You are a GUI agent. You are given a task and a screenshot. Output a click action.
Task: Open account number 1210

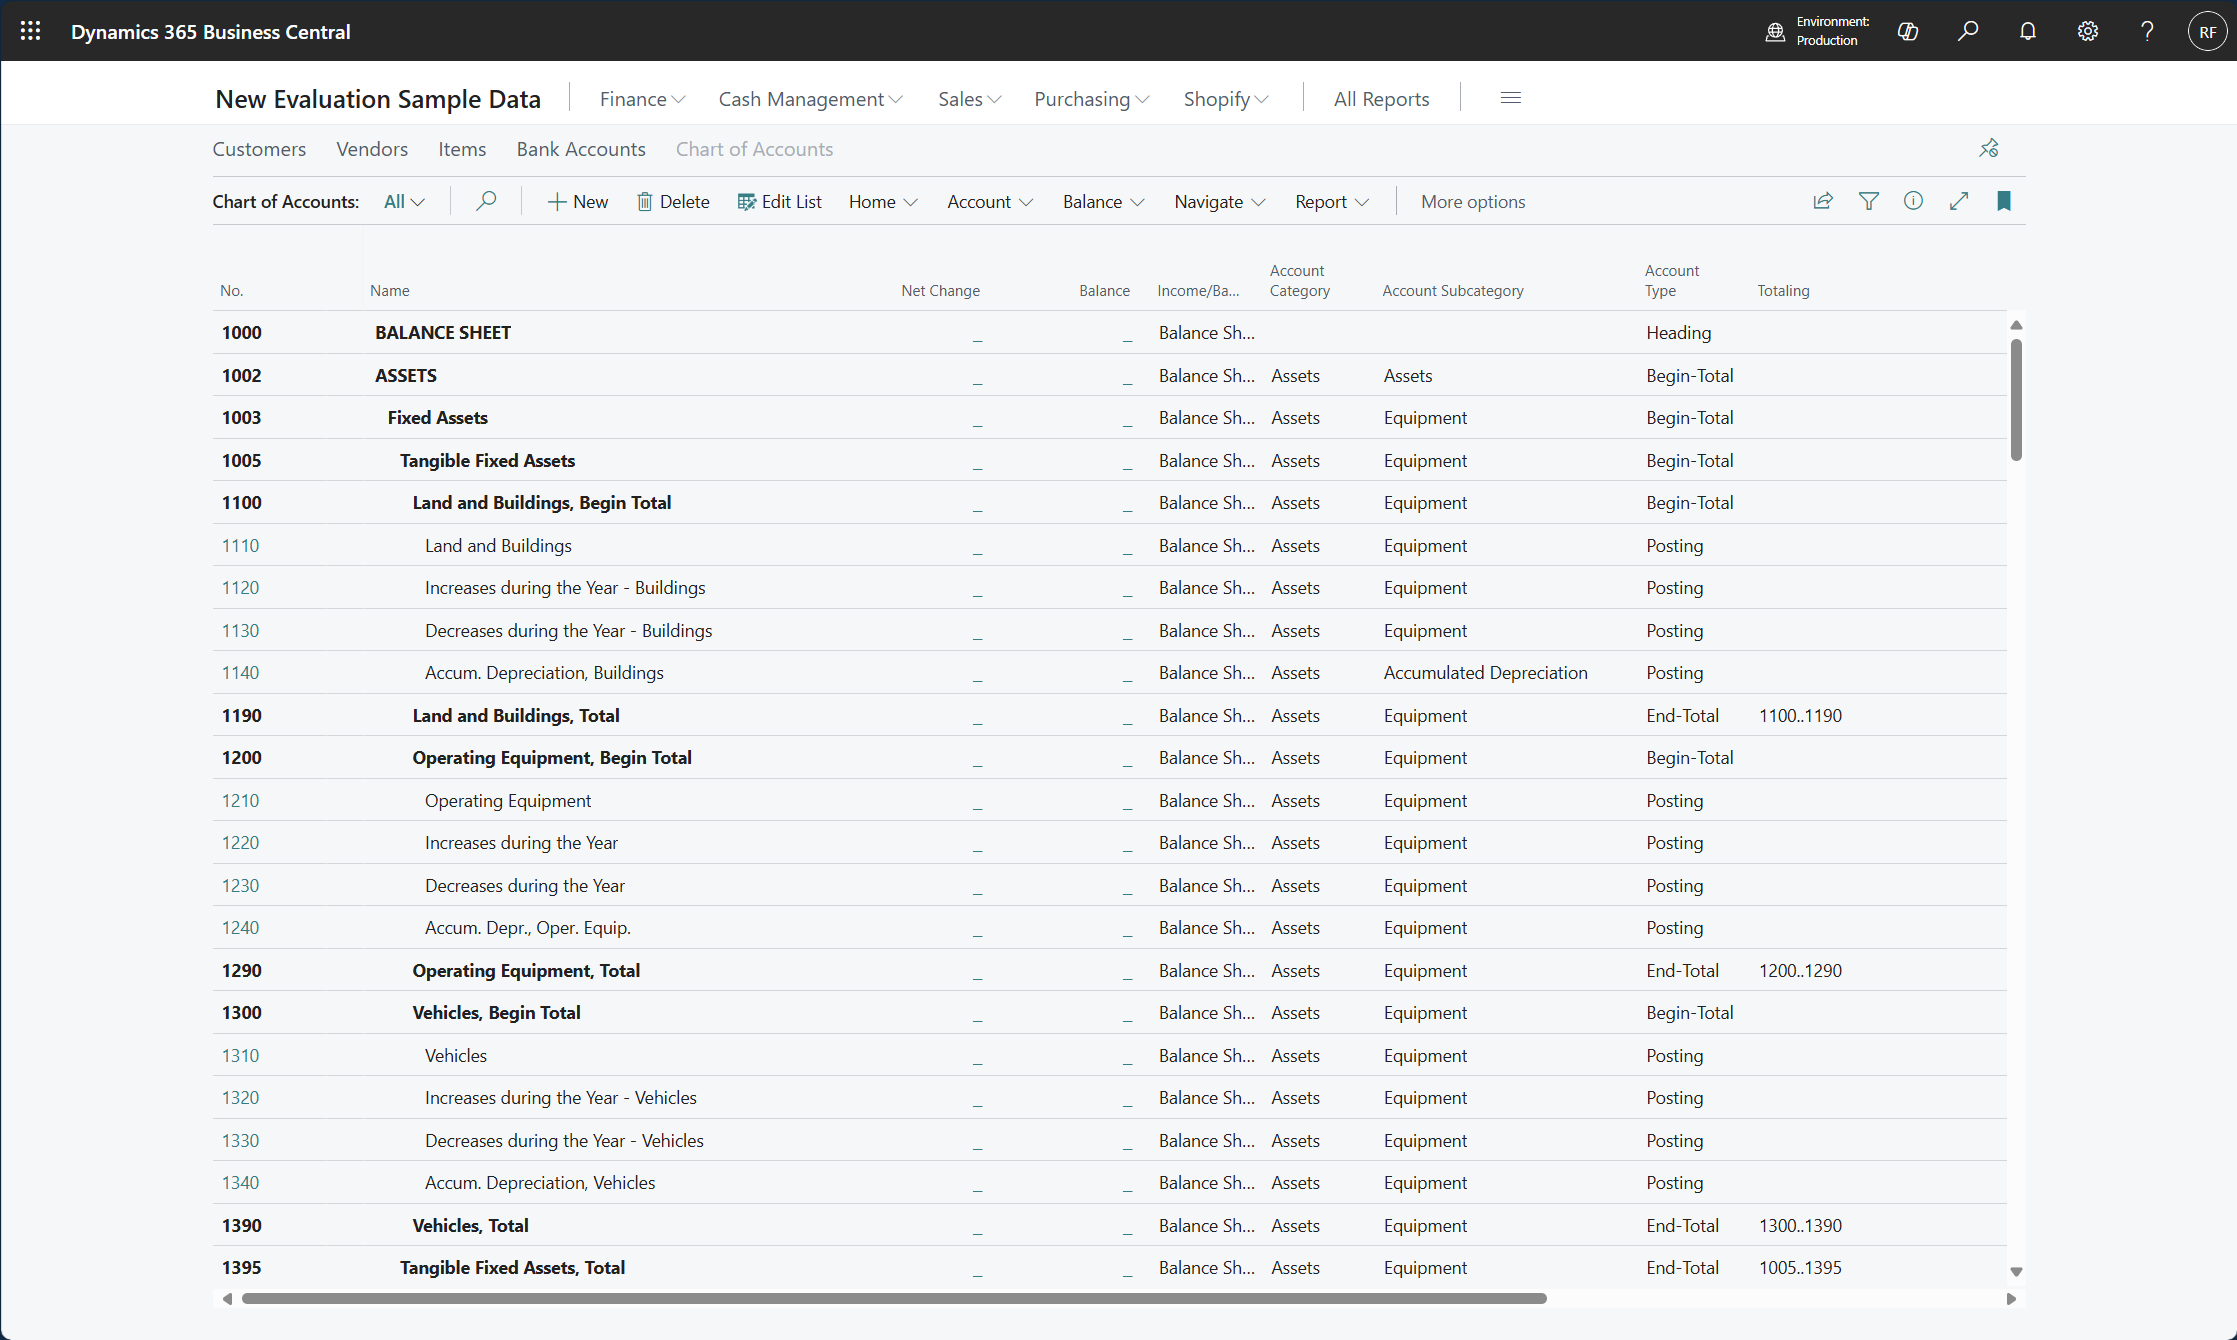pos(240,801)
